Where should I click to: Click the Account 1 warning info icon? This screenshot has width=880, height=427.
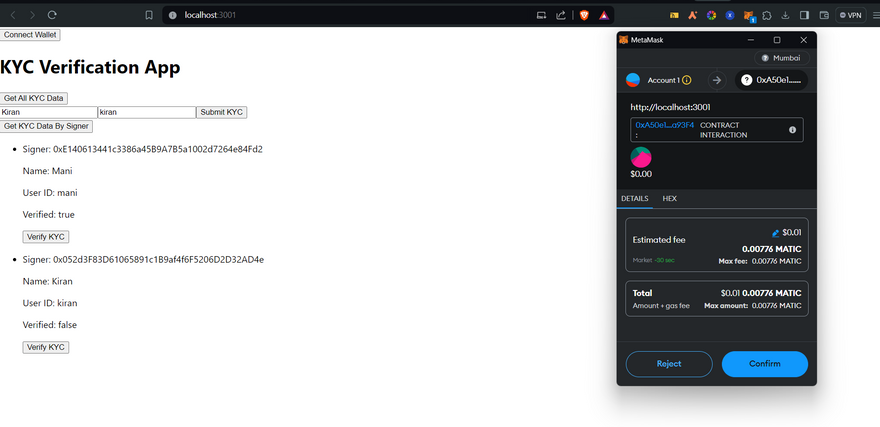[x=687, y=80]
